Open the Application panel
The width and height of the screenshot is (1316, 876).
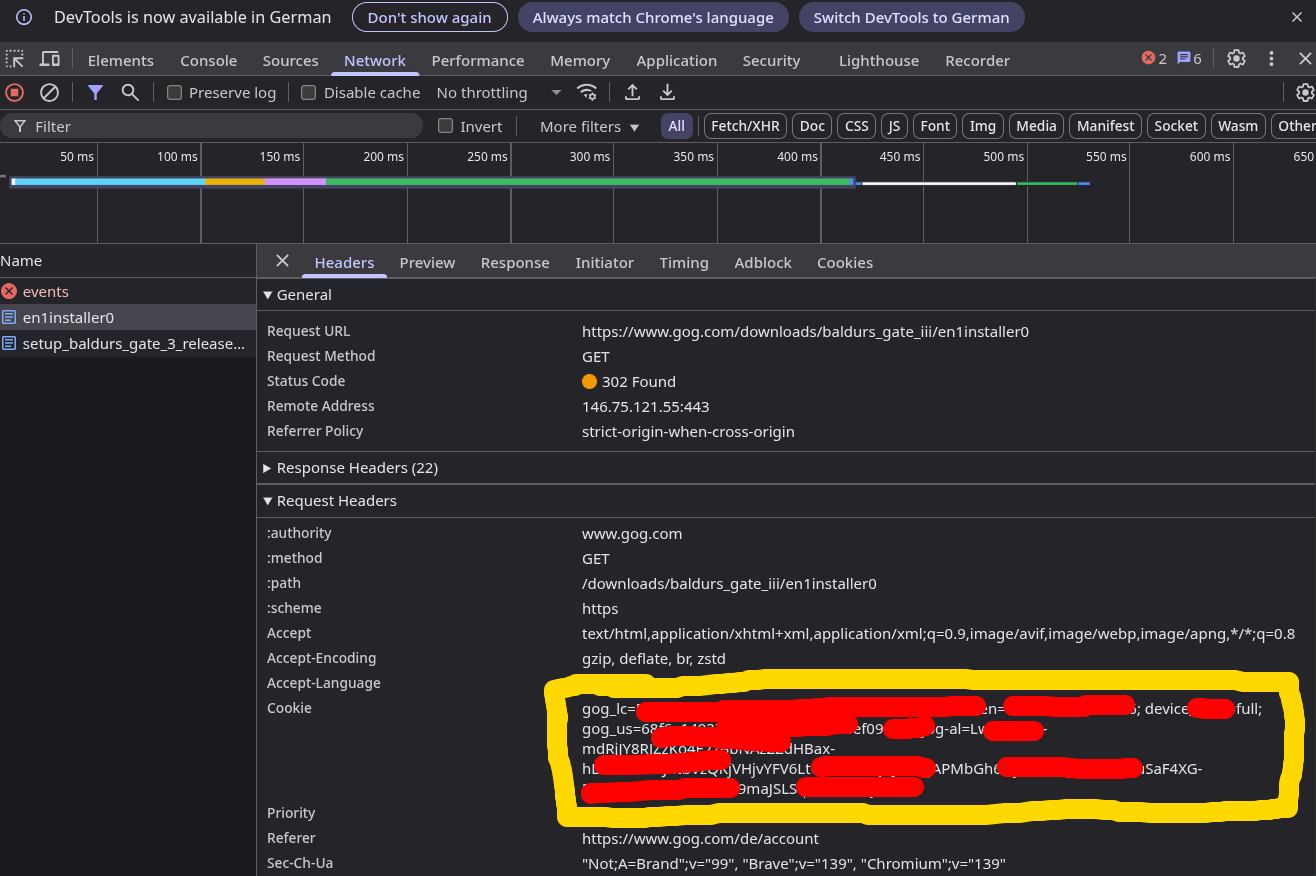click(x=676, y=60)
